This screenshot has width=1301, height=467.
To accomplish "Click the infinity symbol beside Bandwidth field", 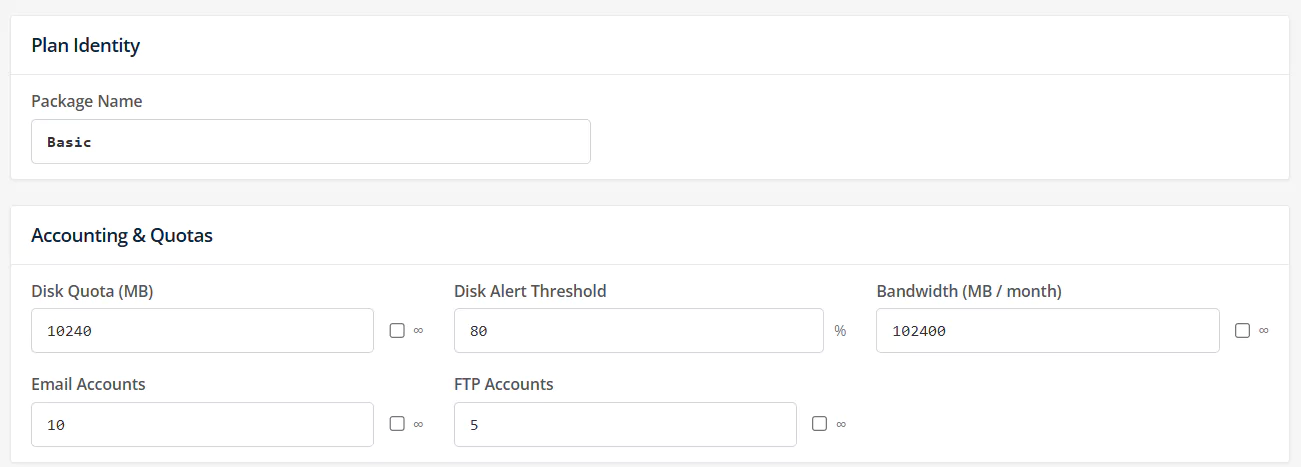I will click(1264, 331).
